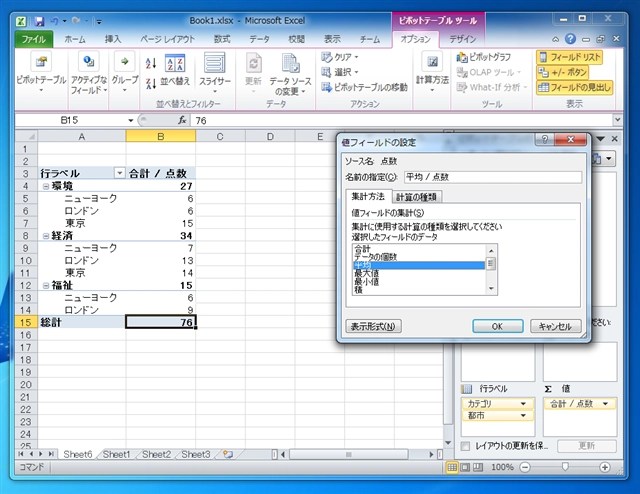The width and height of the screenshot is (640, 494).
Task: Open the ファイル tab
Action: click(x=33, y=39)
